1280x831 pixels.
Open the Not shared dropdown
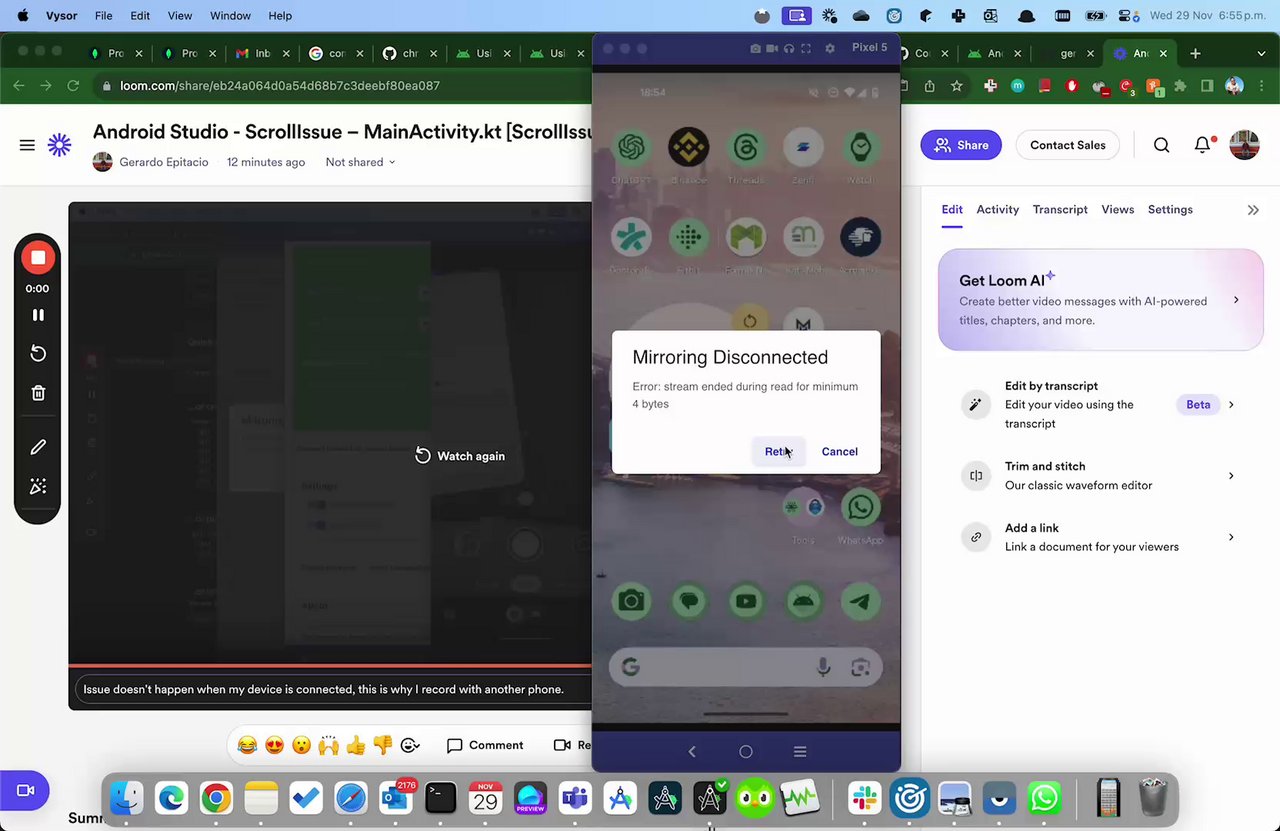pyautogui.click(x=360, y=162)
